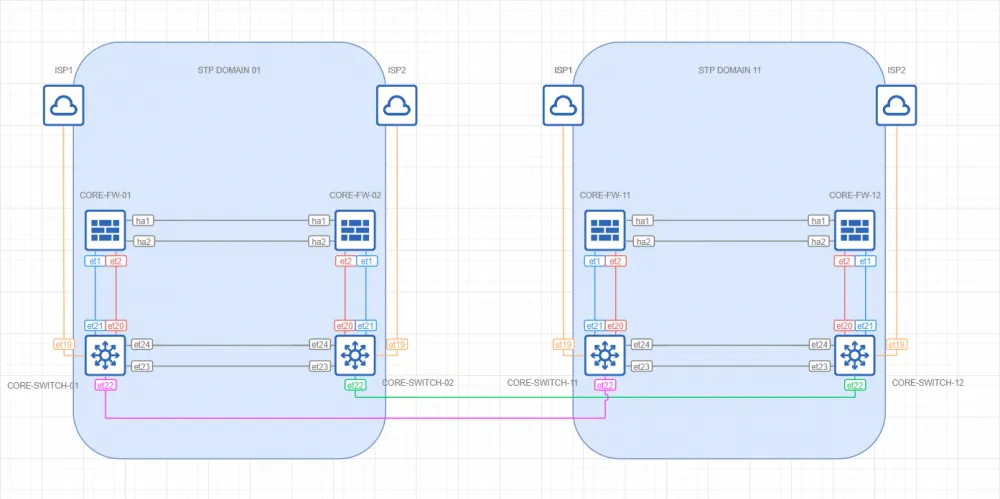Select the et20 port above CORE-SWITCH-12
Image resolution: width=1000 pixels, height=499 pixels.
pos(845,325)
